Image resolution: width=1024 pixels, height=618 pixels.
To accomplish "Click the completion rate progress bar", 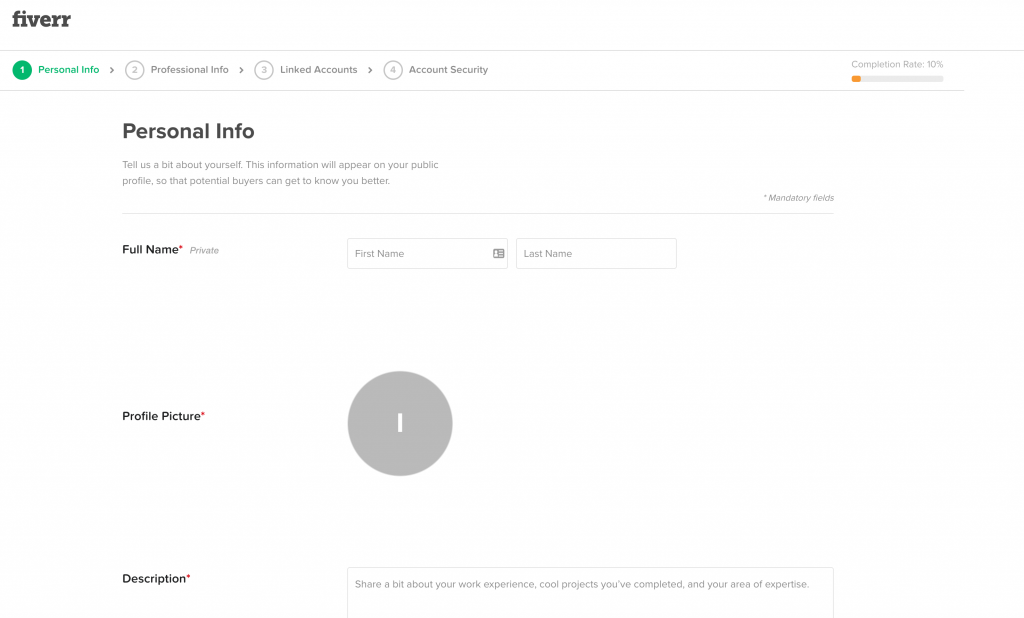I will point(897,78).
